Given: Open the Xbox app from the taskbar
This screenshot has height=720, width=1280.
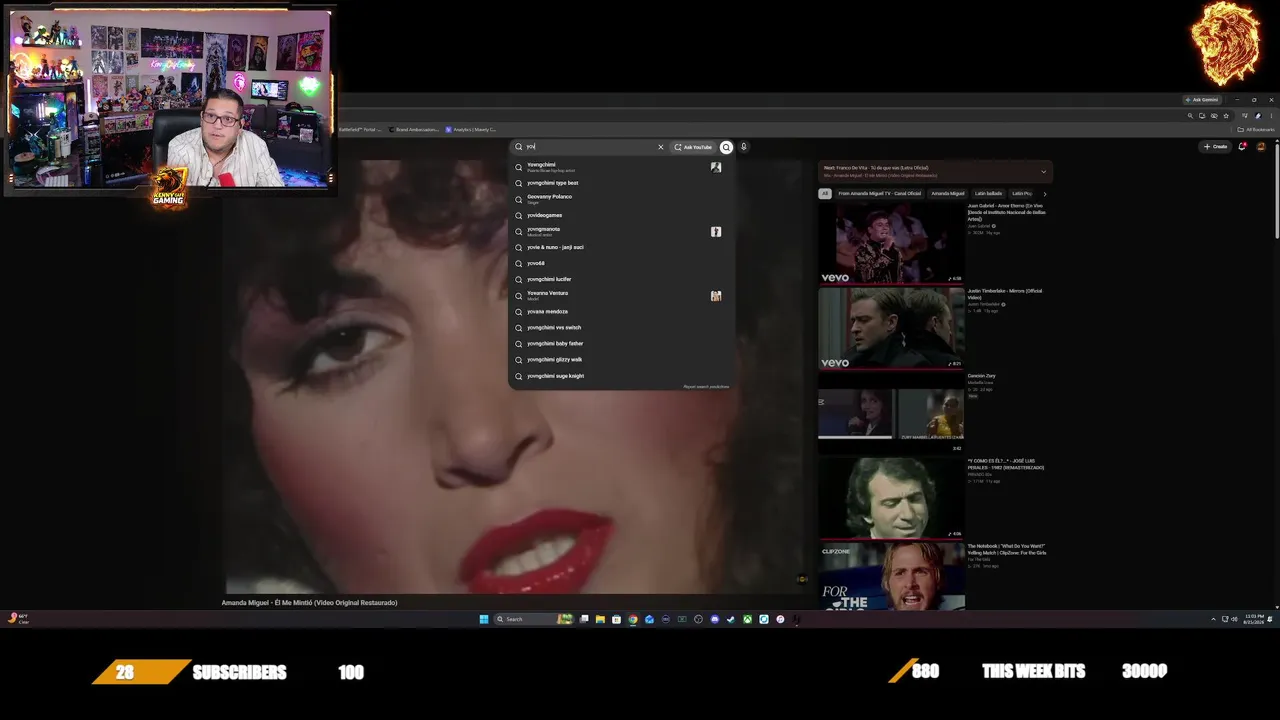Looking at the screenshot, I should tap(747, 619).
